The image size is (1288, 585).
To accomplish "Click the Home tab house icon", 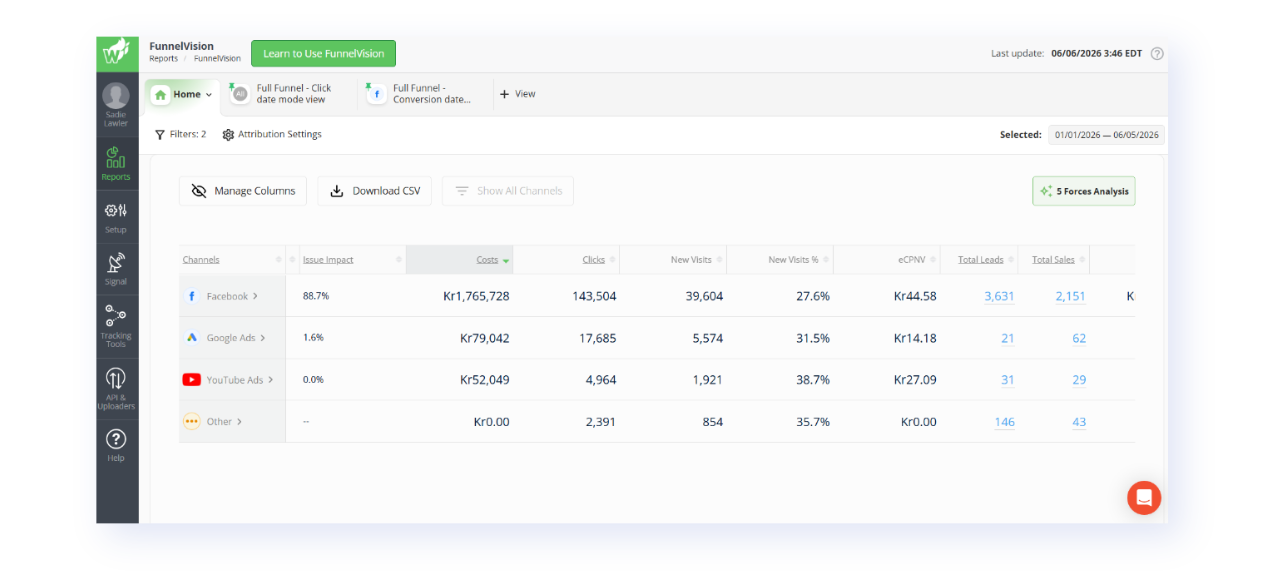I will point(161,95).
